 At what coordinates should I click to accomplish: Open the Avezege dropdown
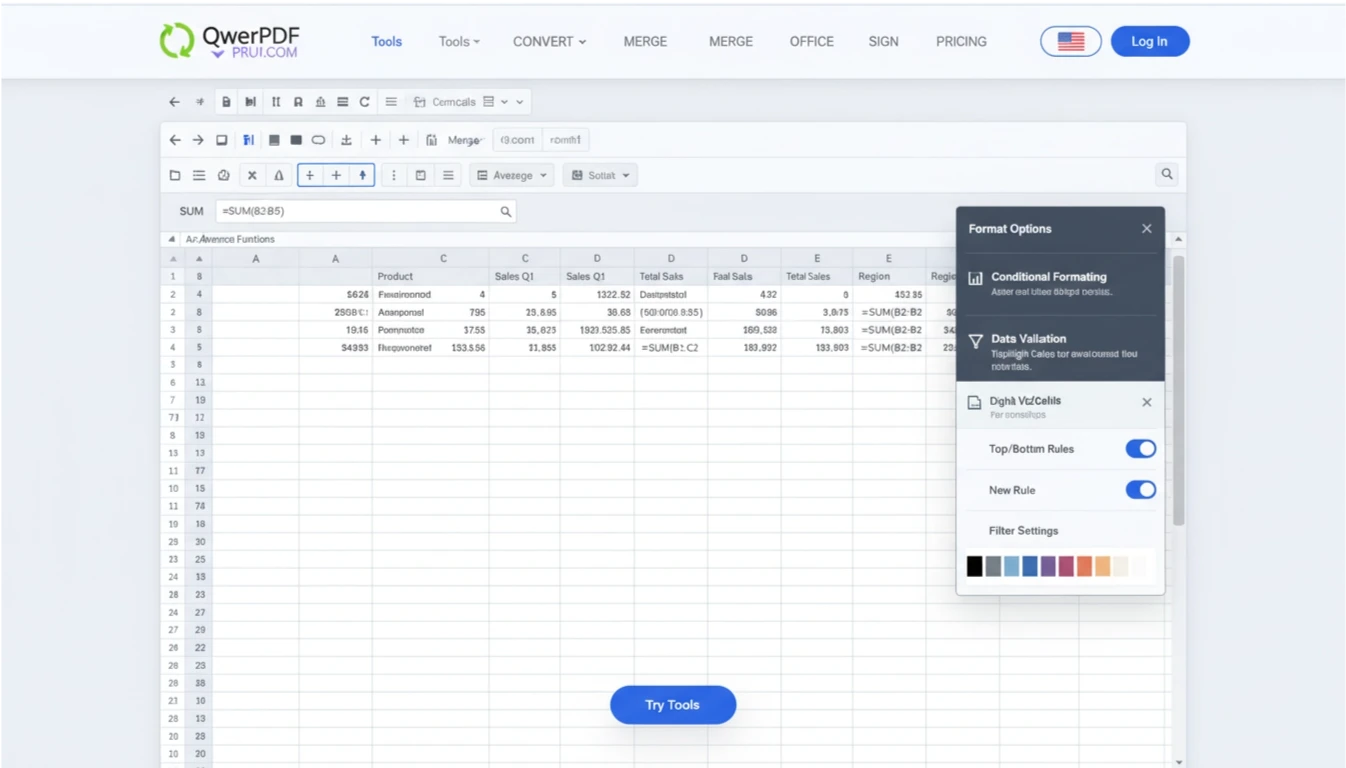(512, 175)
